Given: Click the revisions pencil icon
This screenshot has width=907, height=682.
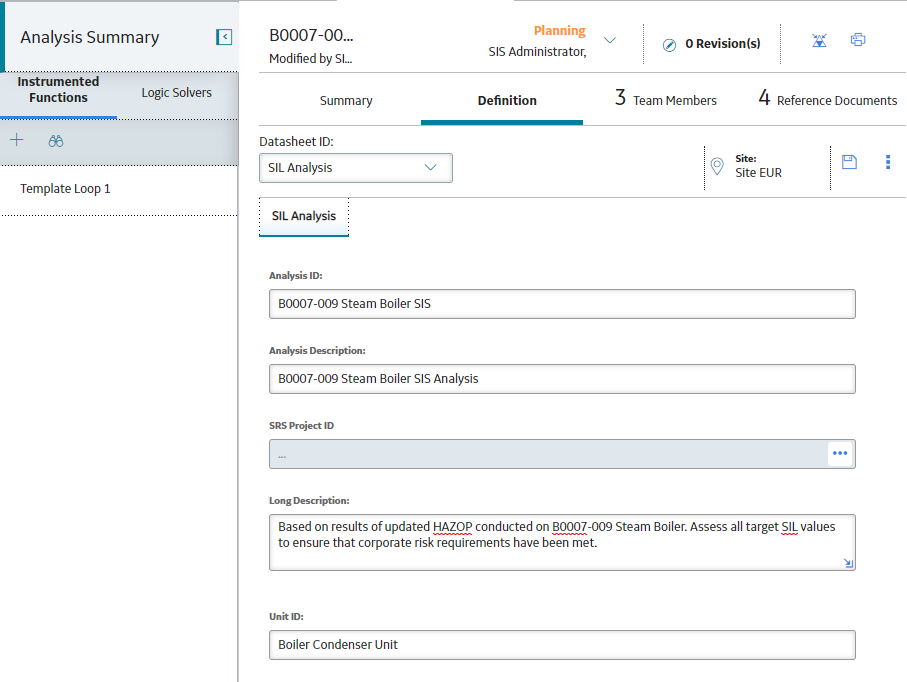Looking at the screenshot, I should (x=669, y=45).
